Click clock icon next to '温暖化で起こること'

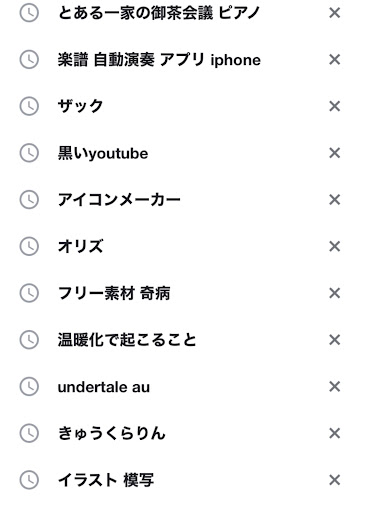(x=29, y=340)
